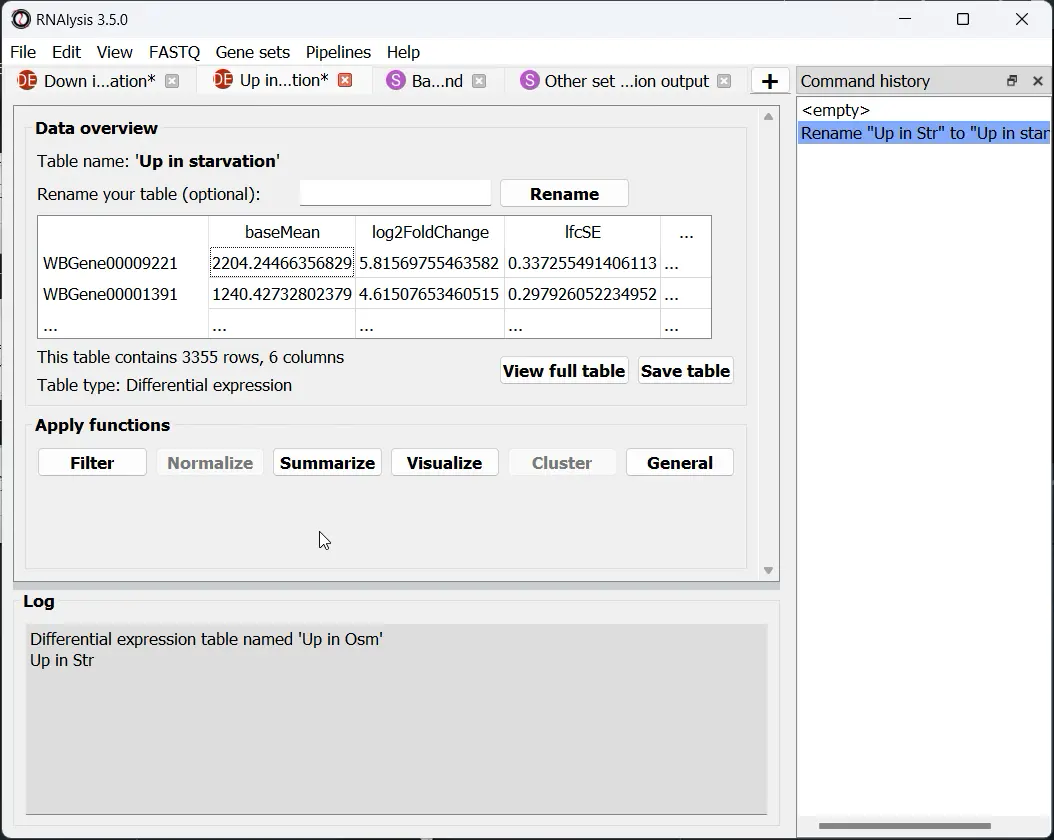Click the Rename button

click(564, 192)
